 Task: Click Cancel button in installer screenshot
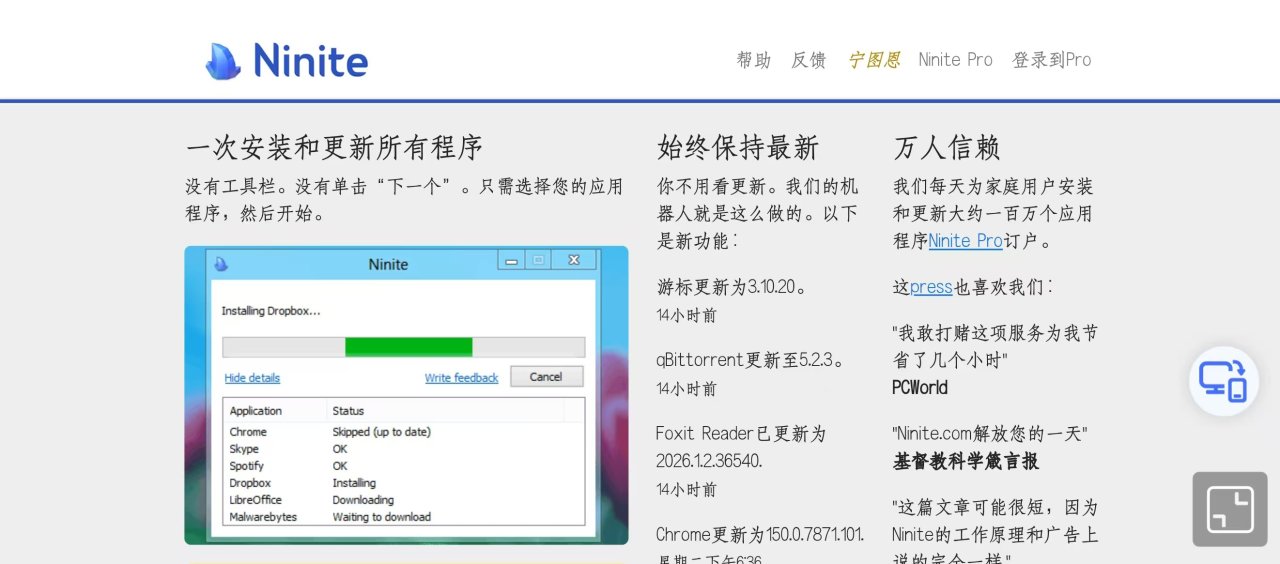[x=546, y=377]
